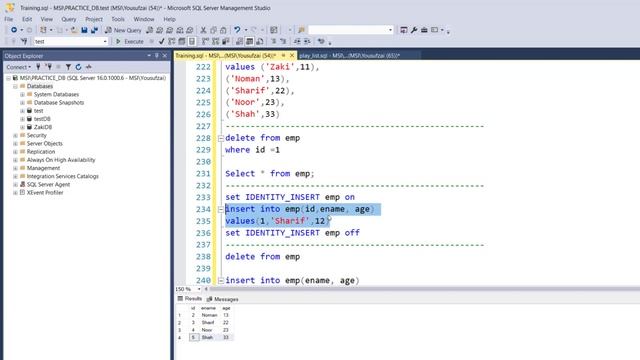
Task: Select the XEvent Profiler item
Action: [x=45, y=192]
